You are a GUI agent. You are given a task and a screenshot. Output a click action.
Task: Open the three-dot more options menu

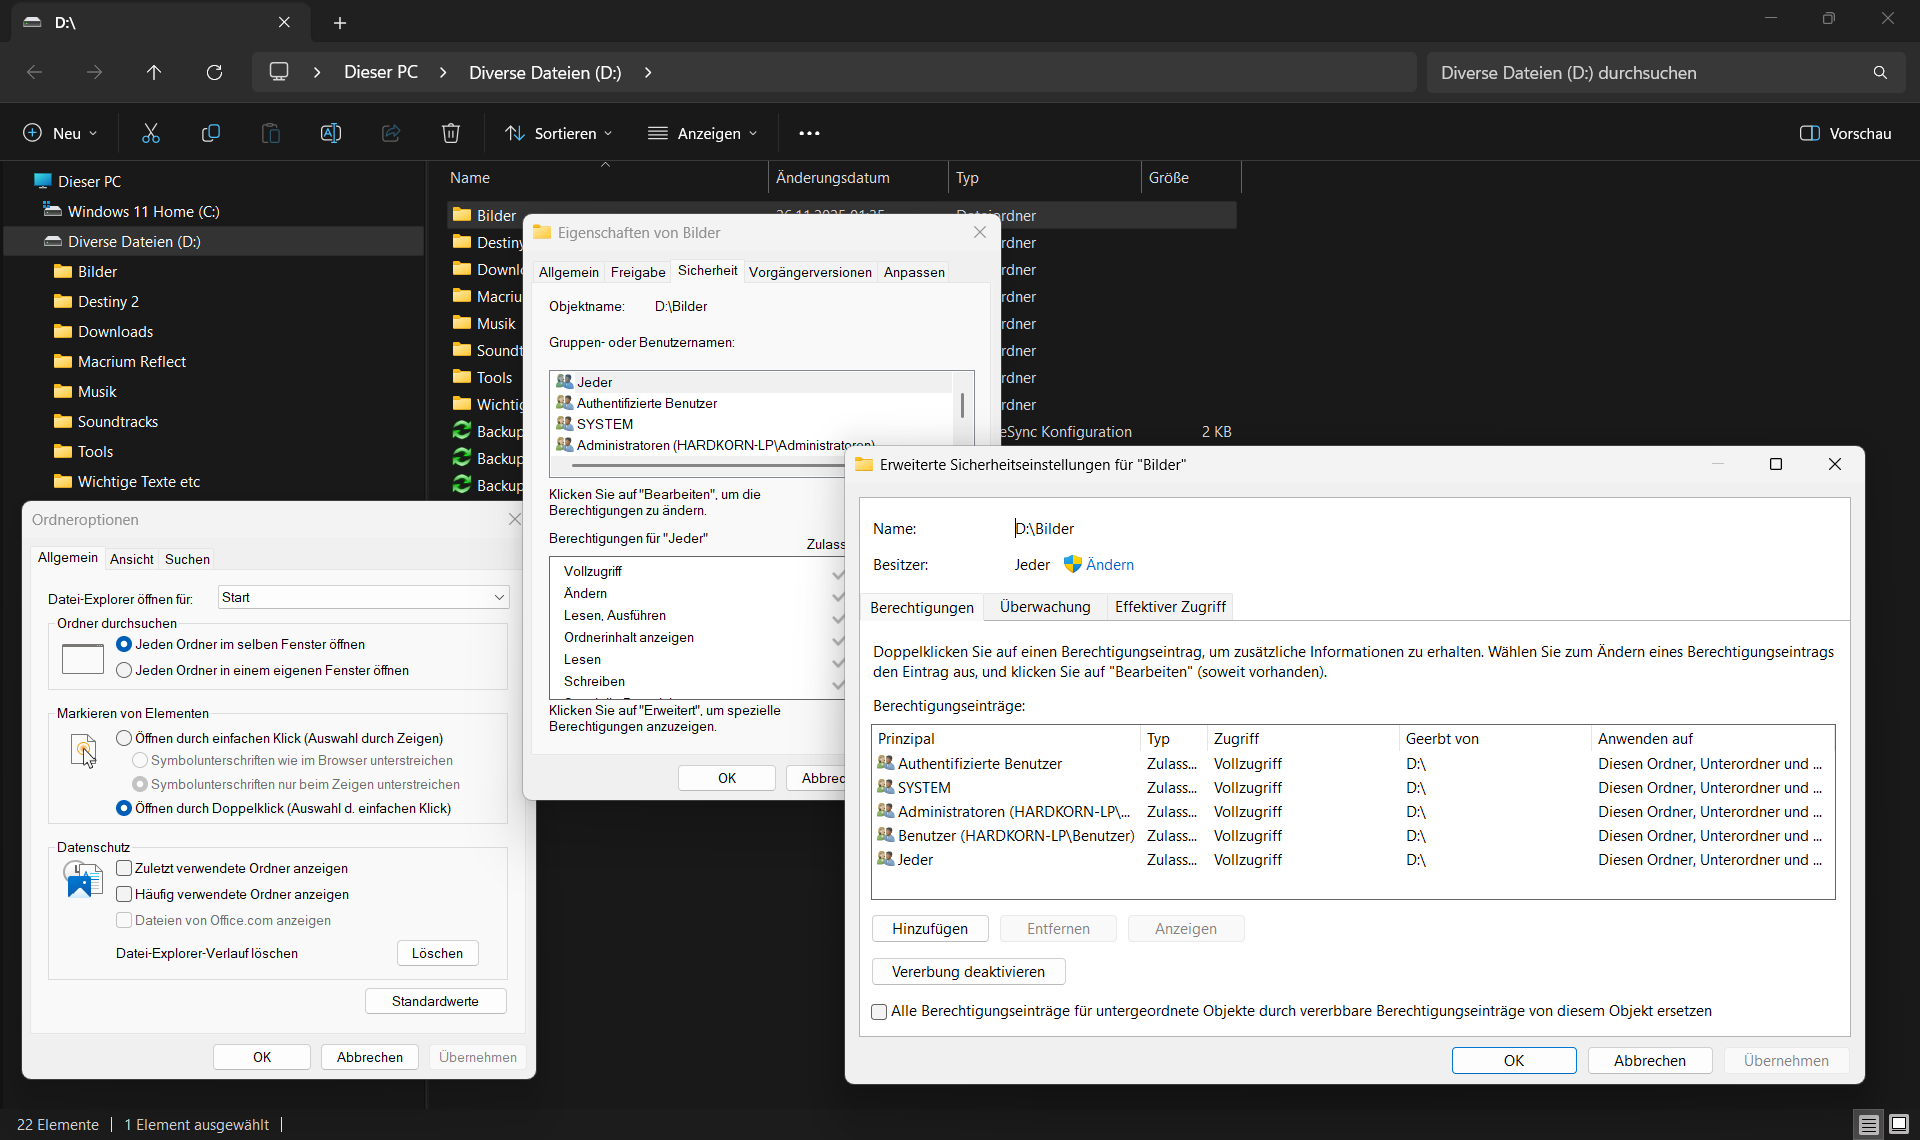coord(809,133)
